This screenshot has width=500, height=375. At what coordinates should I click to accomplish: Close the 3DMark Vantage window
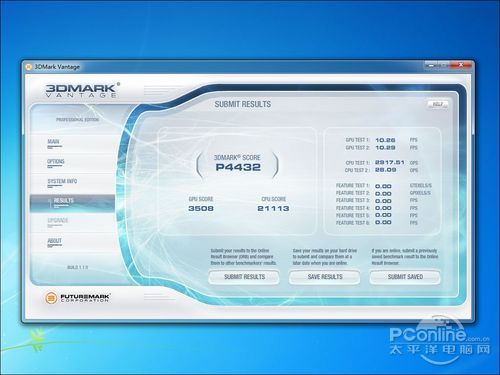pyautogui.click(x=462, y=65)
